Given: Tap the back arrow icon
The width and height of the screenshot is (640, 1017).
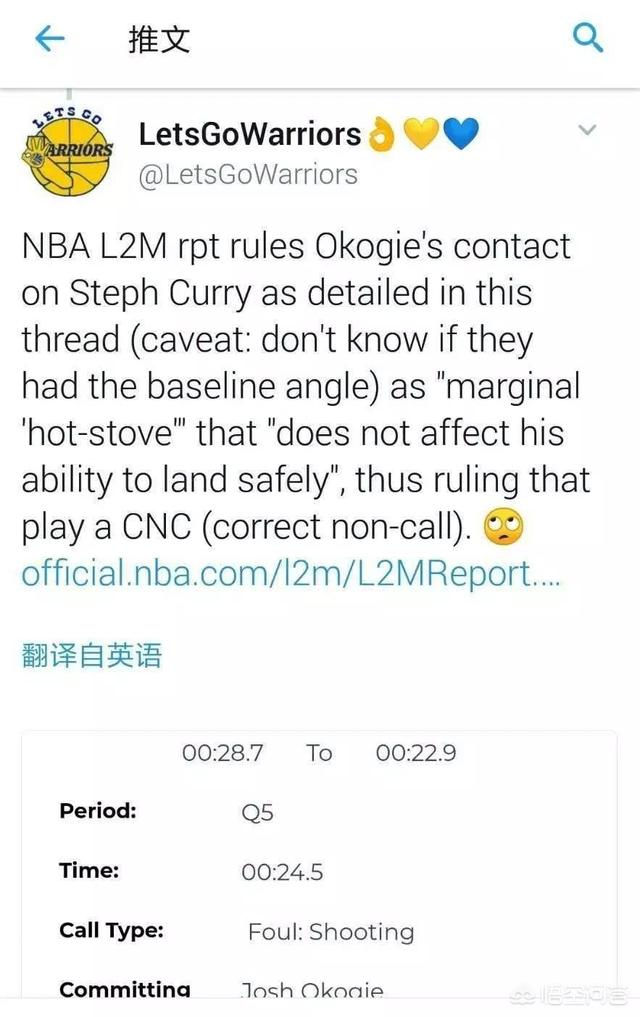Looking at the screenshot, I should click(49, 39).
